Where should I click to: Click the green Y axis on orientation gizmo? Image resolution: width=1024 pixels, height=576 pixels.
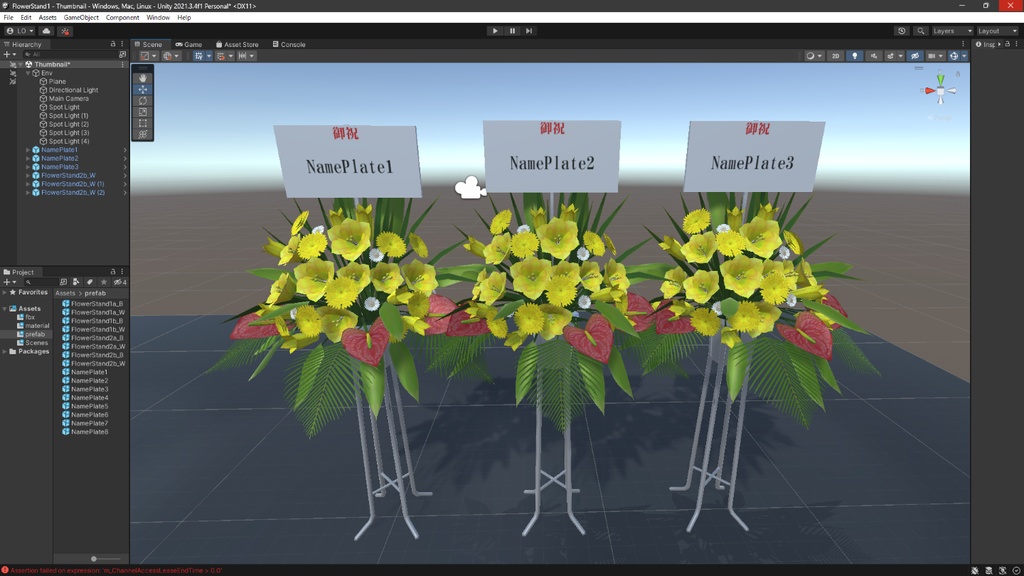(x=940, y=79)
